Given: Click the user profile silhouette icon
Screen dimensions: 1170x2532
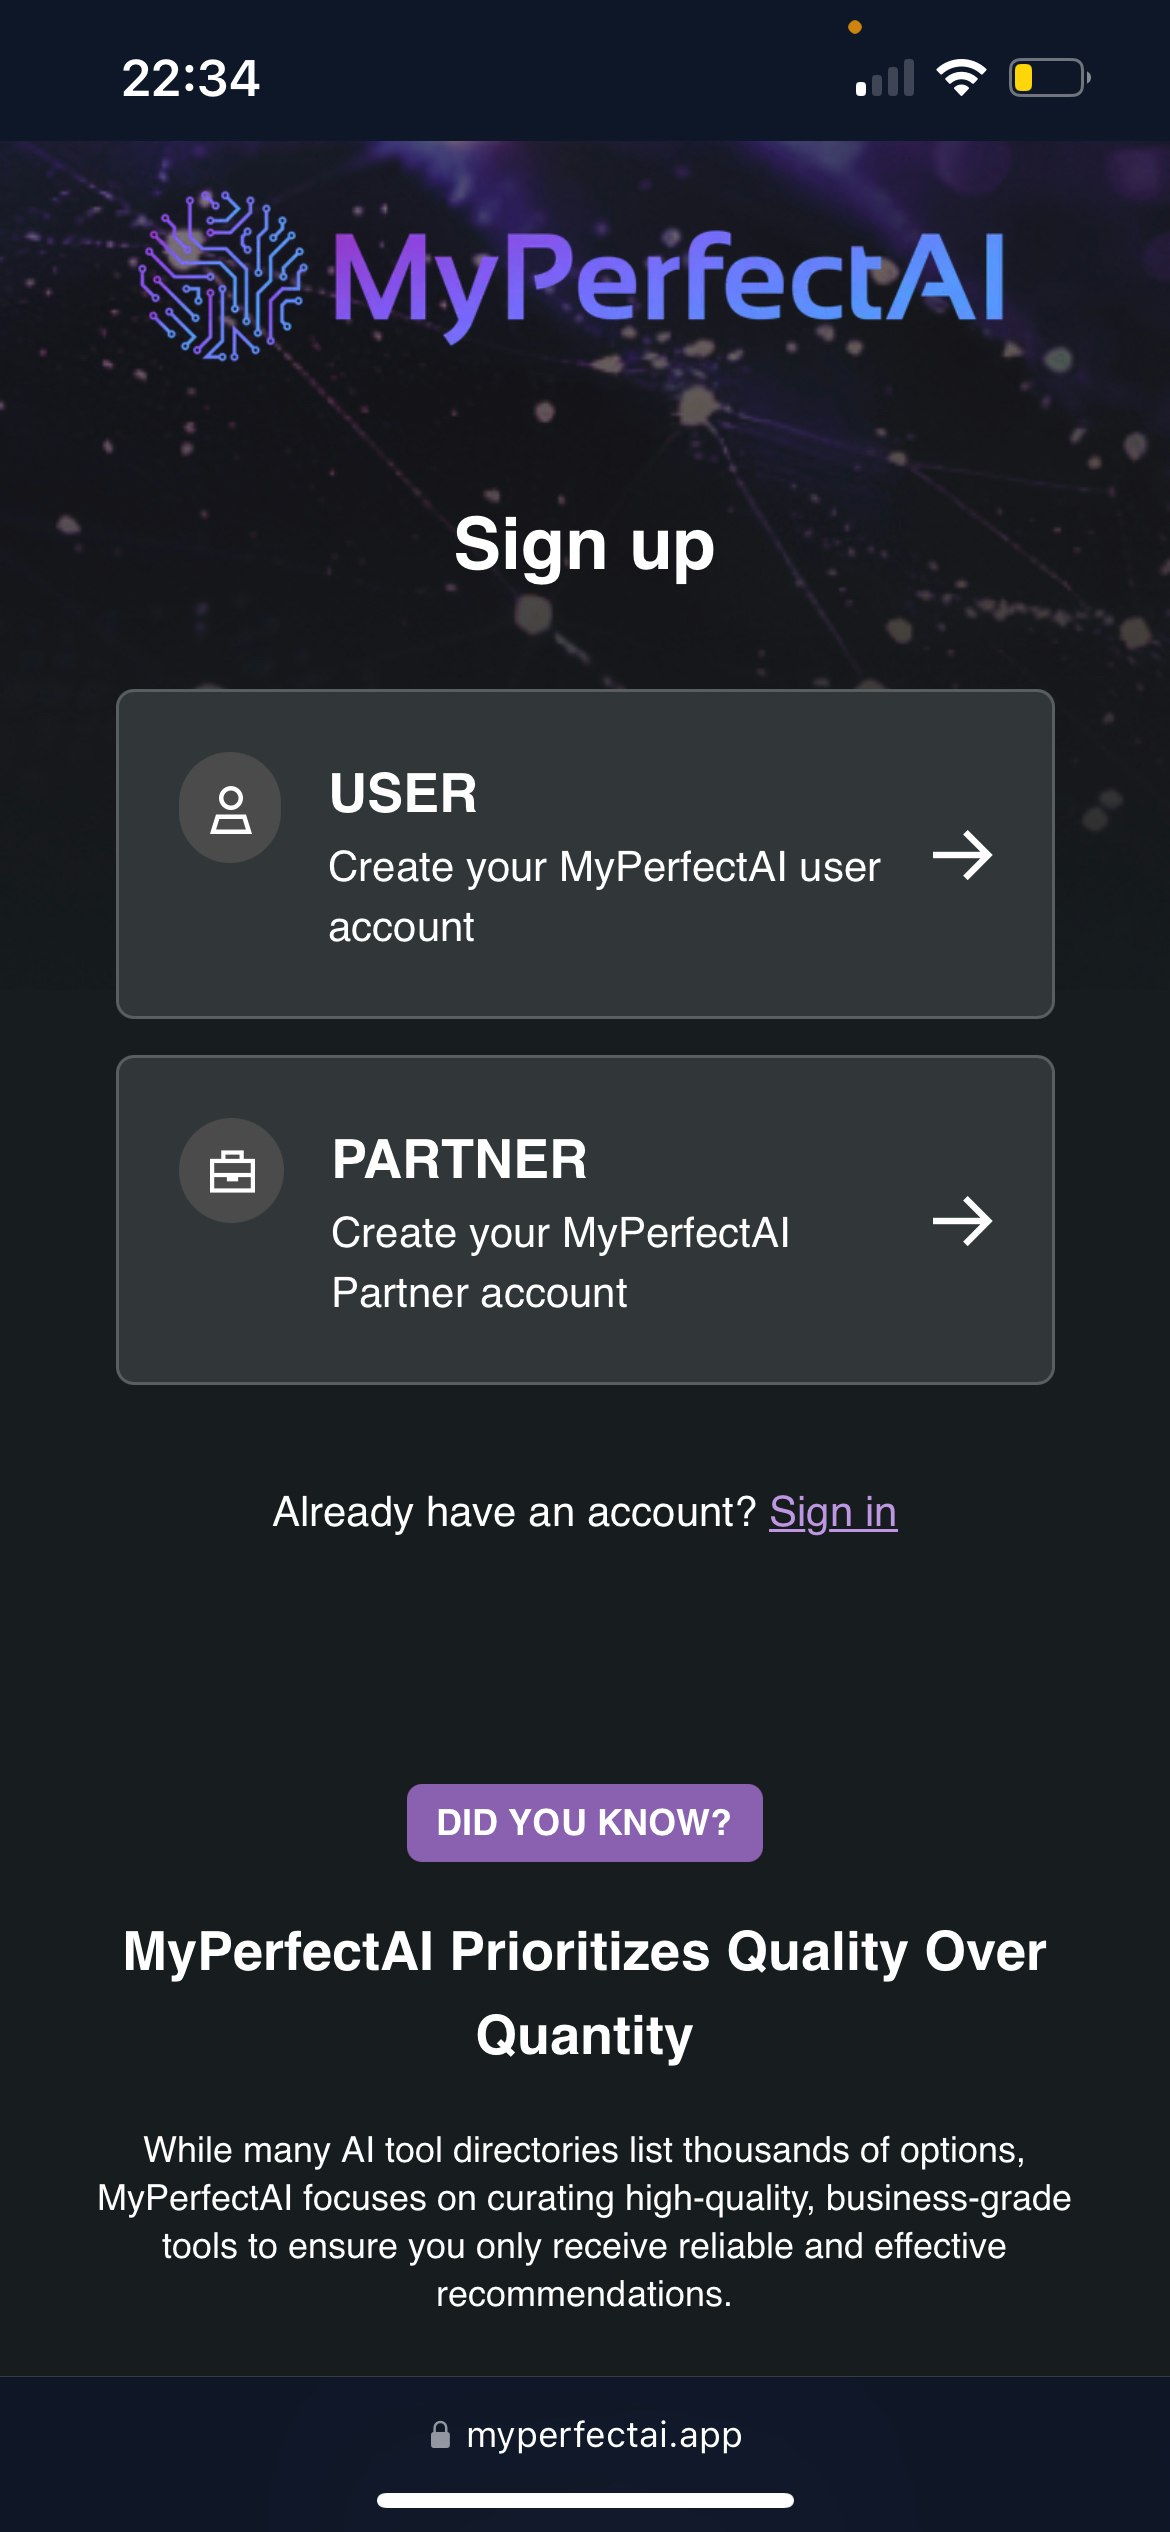Looking at the screenshot, I should click(x=230, y=809).
